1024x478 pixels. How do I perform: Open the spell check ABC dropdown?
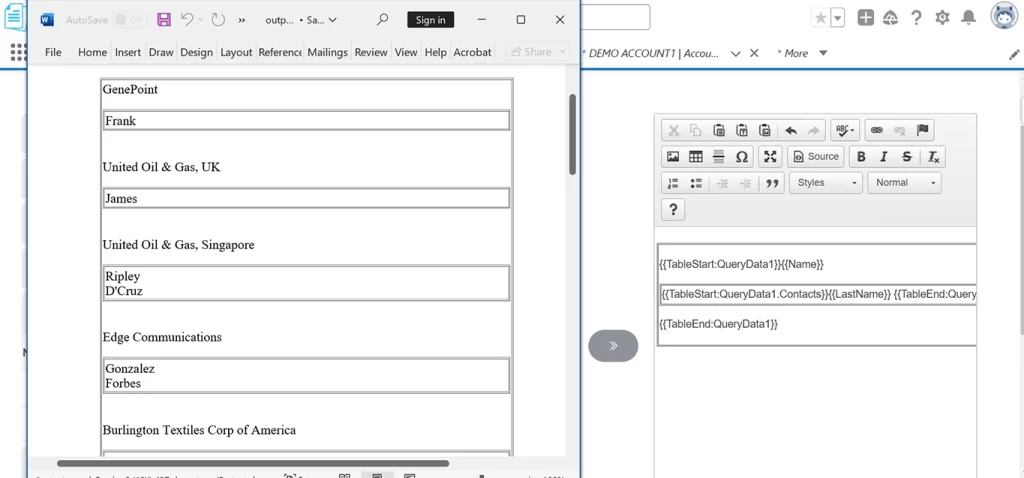pos(845,130)
